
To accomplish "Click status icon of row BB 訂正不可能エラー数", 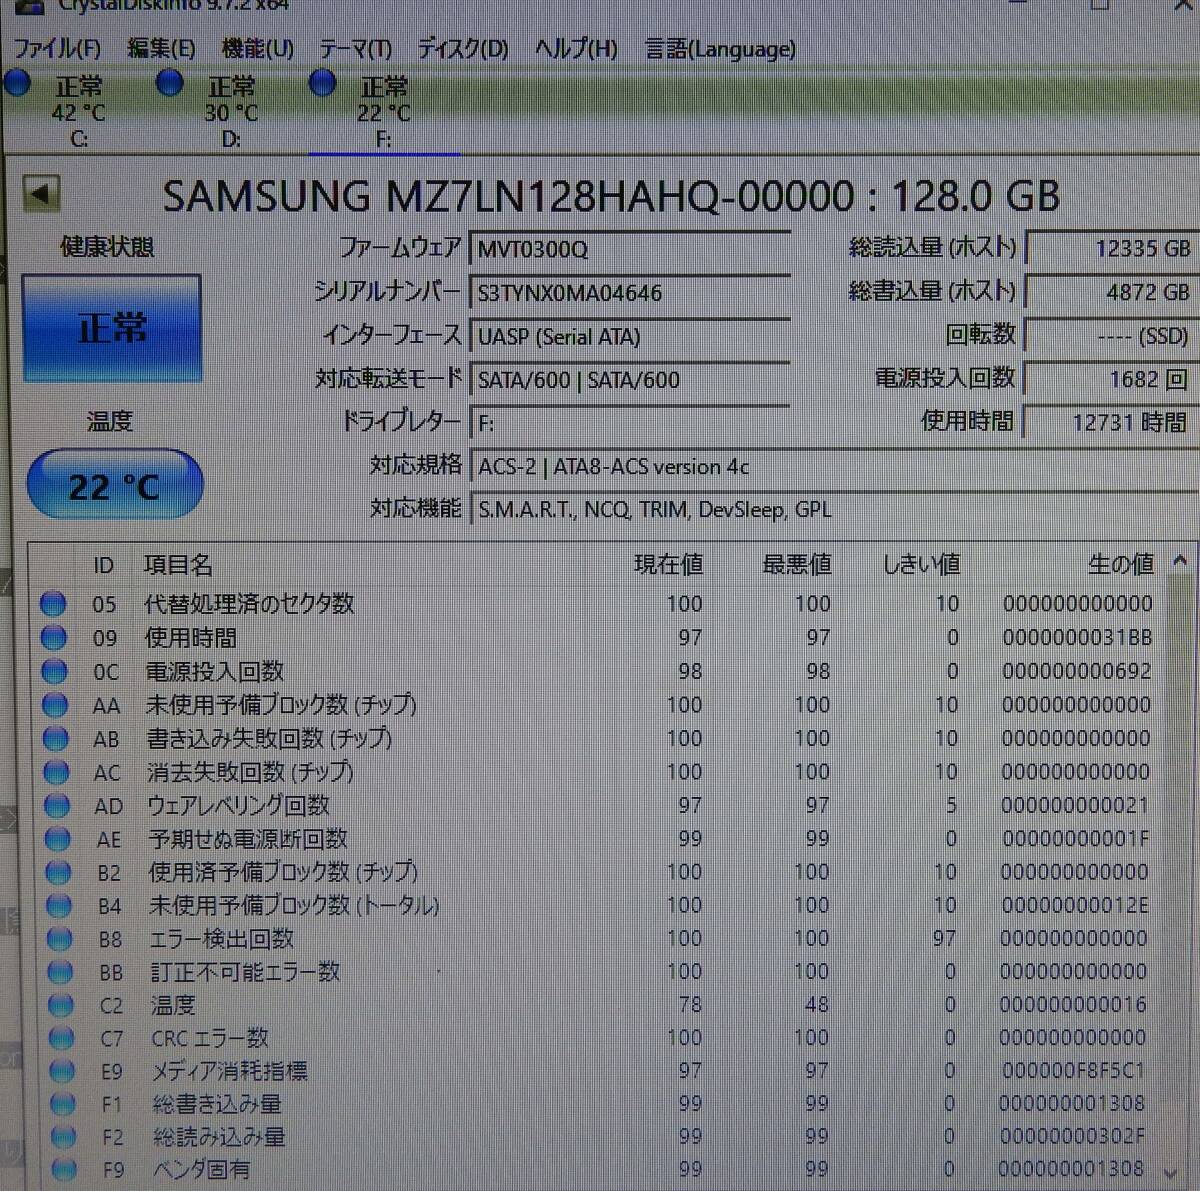I will pos(61,973).
